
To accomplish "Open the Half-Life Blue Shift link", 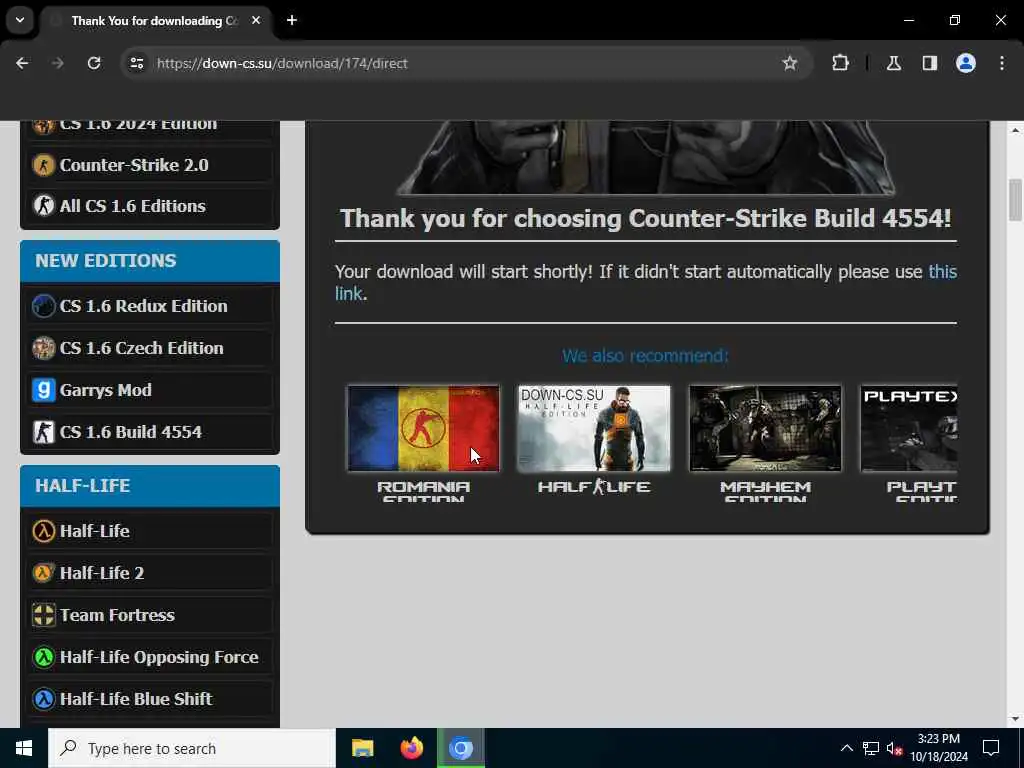I will click(136, 699).
